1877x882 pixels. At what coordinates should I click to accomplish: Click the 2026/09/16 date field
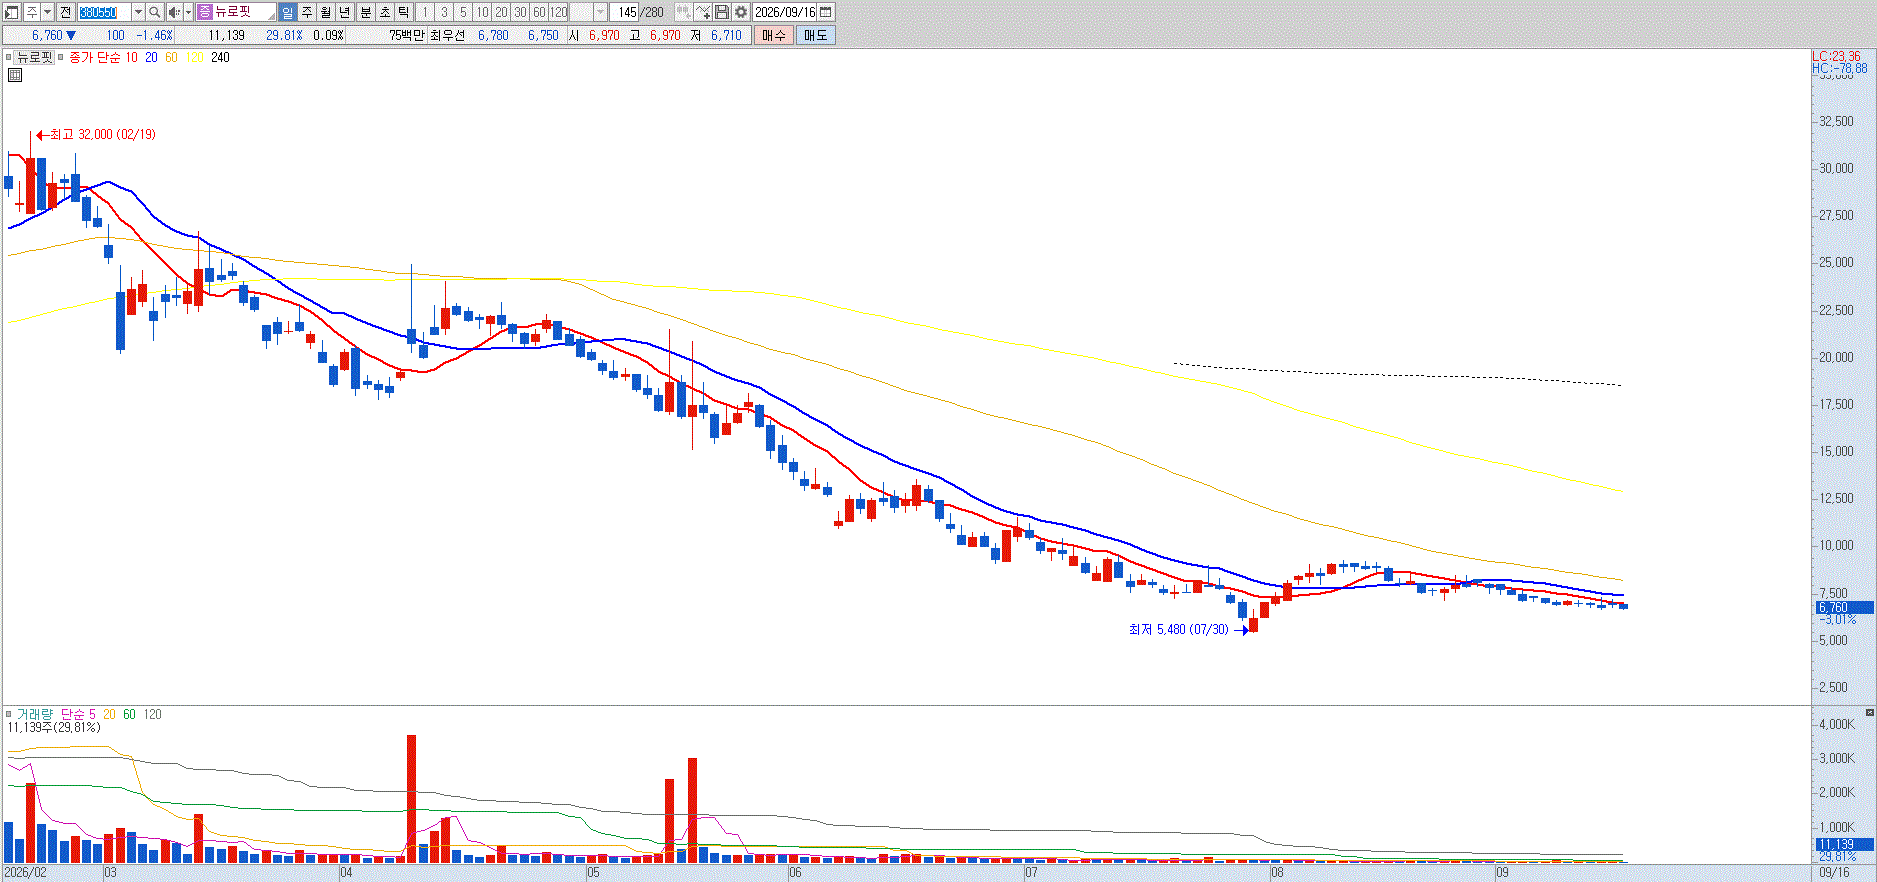(785, 12)
